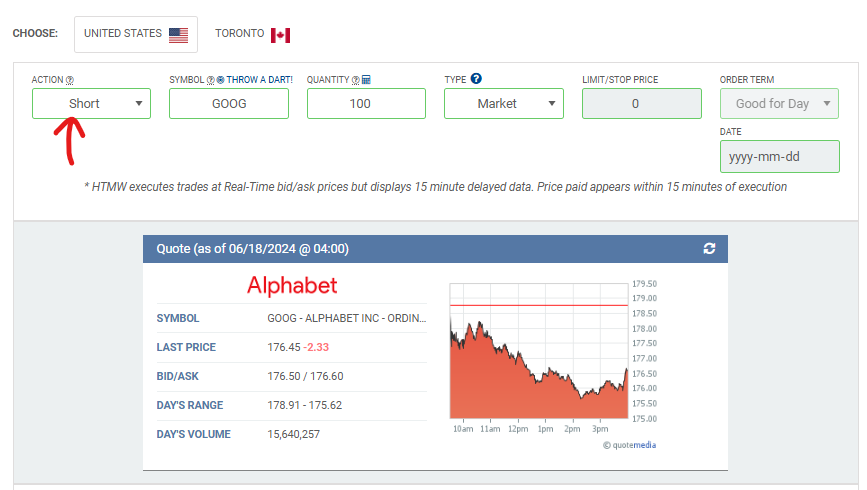The width and height of the screenshot is (867, 490).
Task: Click the quotemedia link under chart
Action: pyautogui.click(x=634, y=445)
